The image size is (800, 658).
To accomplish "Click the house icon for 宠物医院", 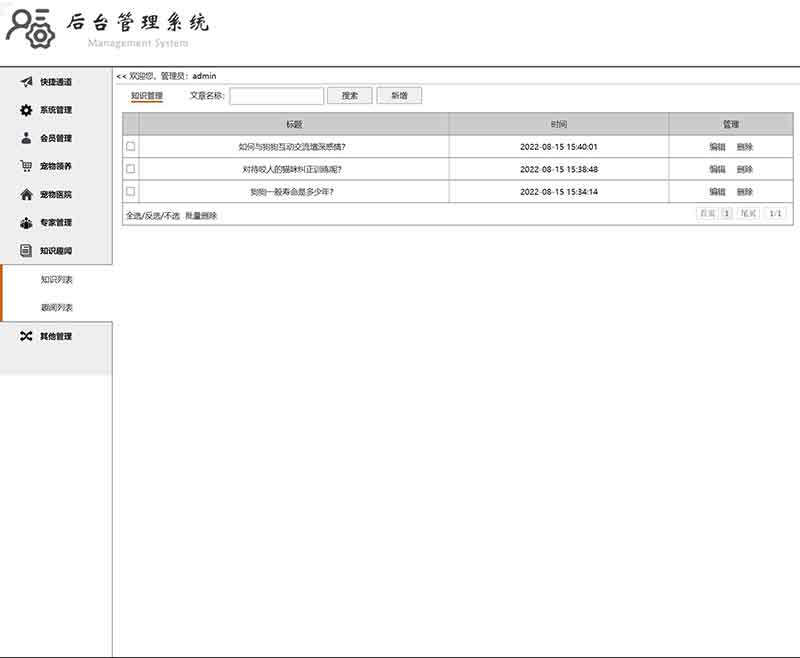I will tap(27, 194).
